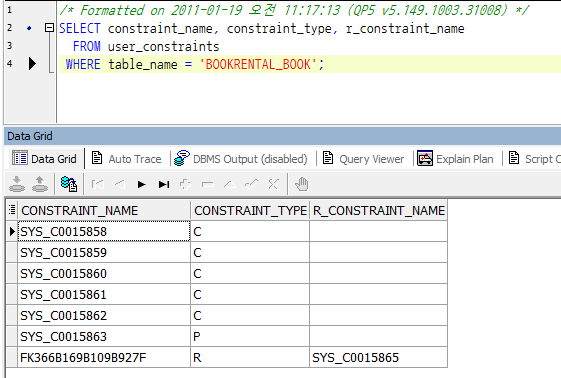Go to previous record in grid
This screenshot has height=378, width=561.
point(119,185)
